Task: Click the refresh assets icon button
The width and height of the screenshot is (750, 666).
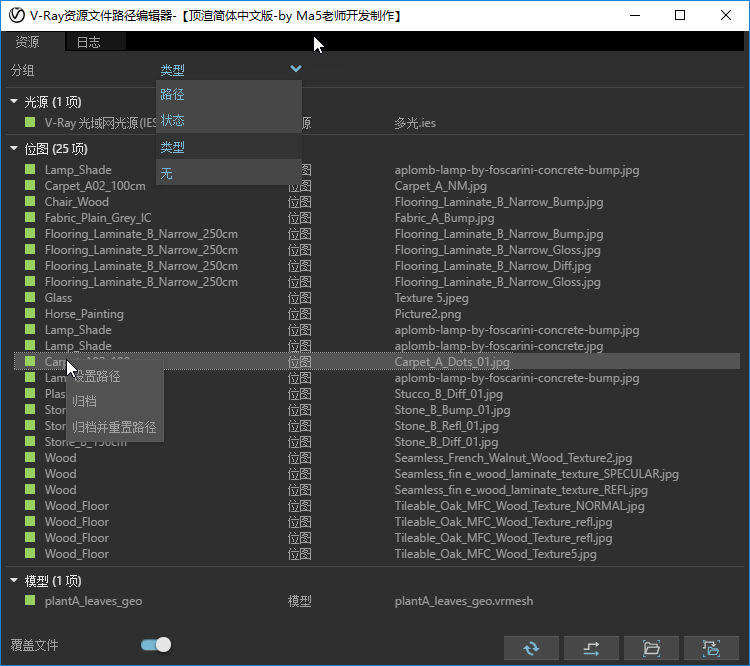Action: [x=531, y=648]
